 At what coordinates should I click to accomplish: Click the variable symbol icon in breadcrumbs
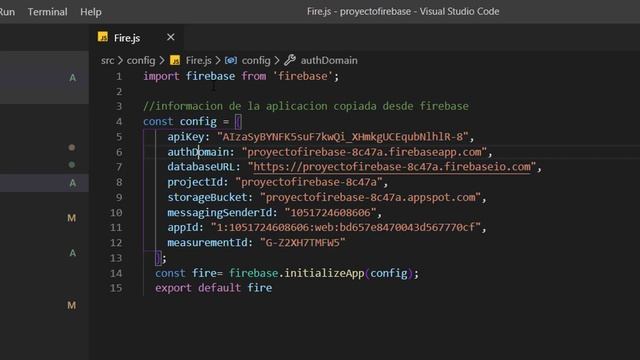click(231, 60)
